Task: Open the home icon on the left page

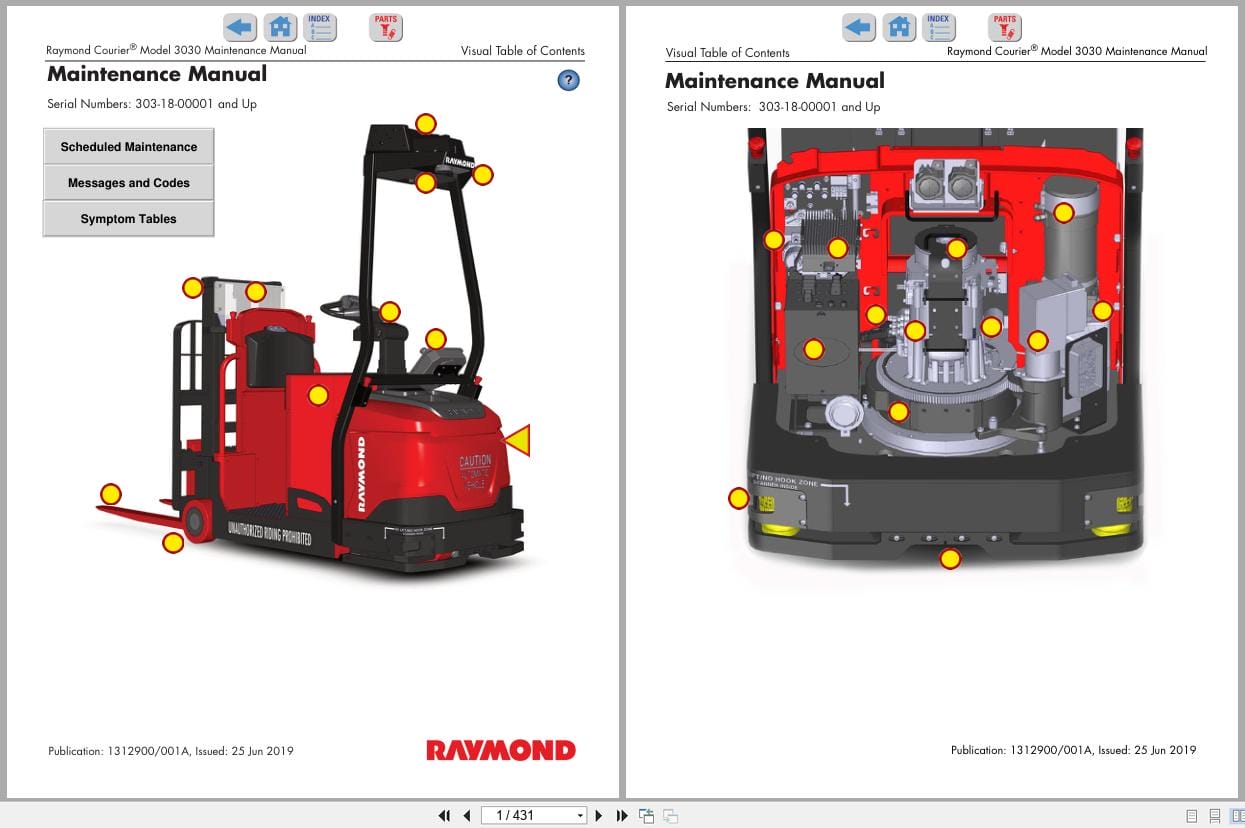Action: point(281,28)
